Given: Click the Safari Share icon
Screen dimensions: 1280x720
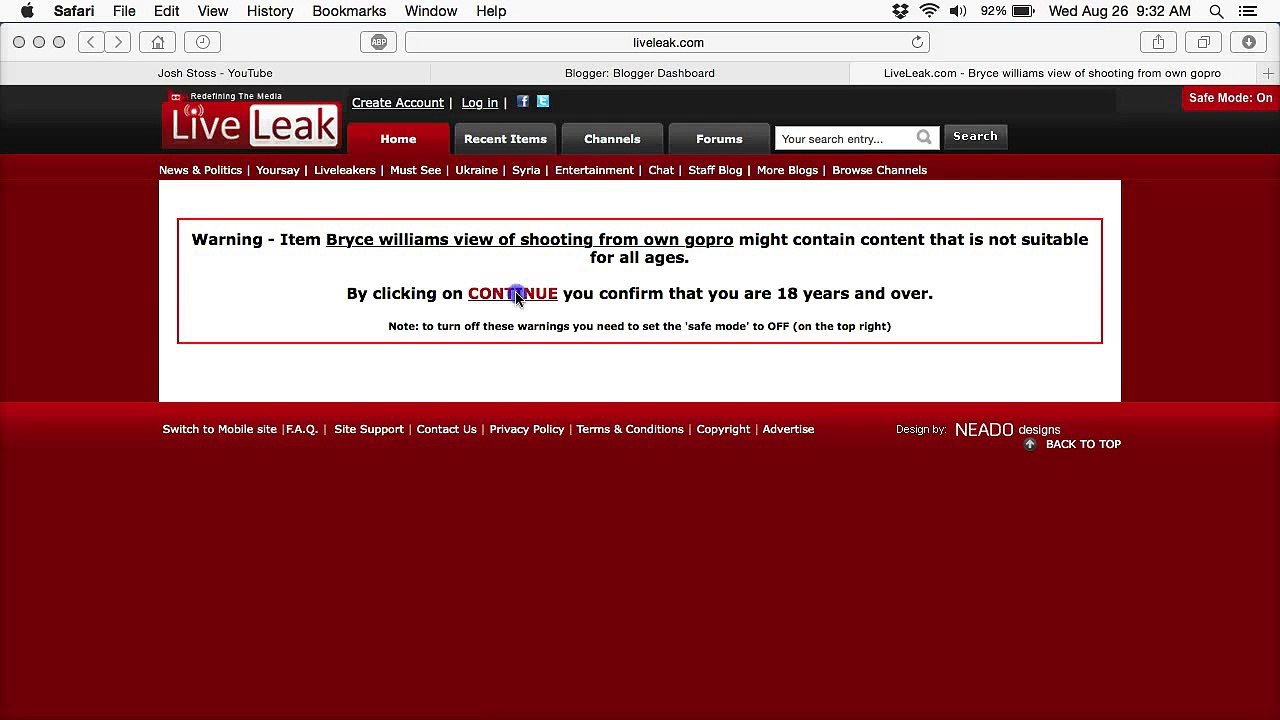Looking at the screenshot, I should 1158,42.
